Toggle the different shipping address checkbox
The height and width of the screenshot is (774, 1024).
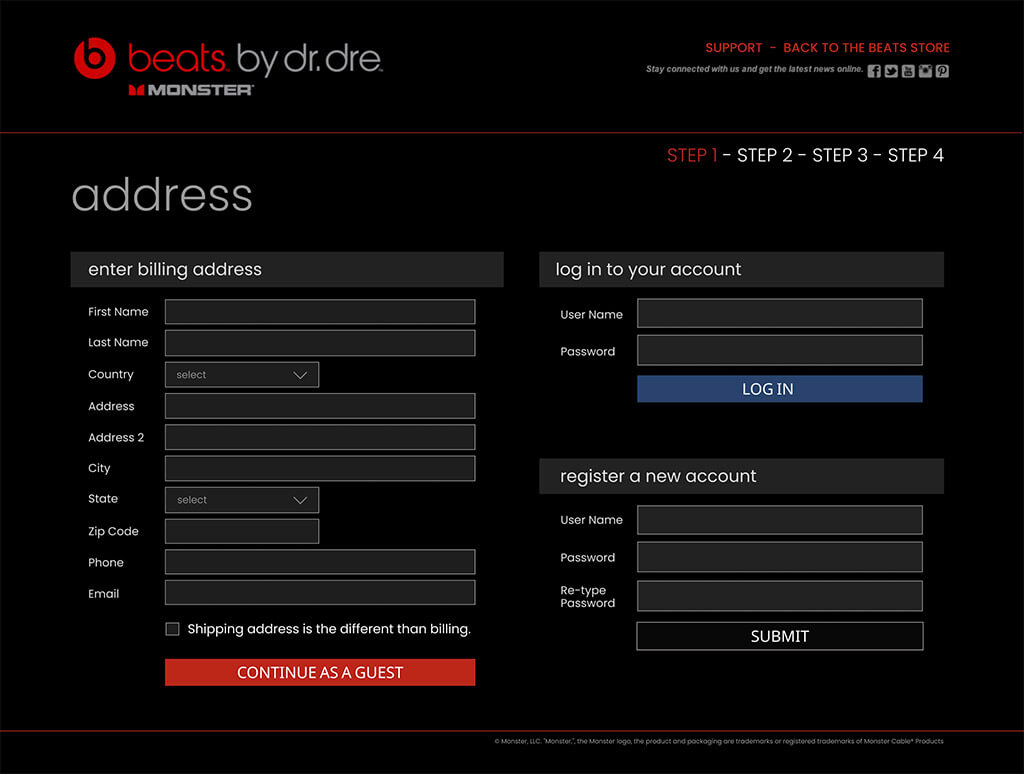[172, 629]
